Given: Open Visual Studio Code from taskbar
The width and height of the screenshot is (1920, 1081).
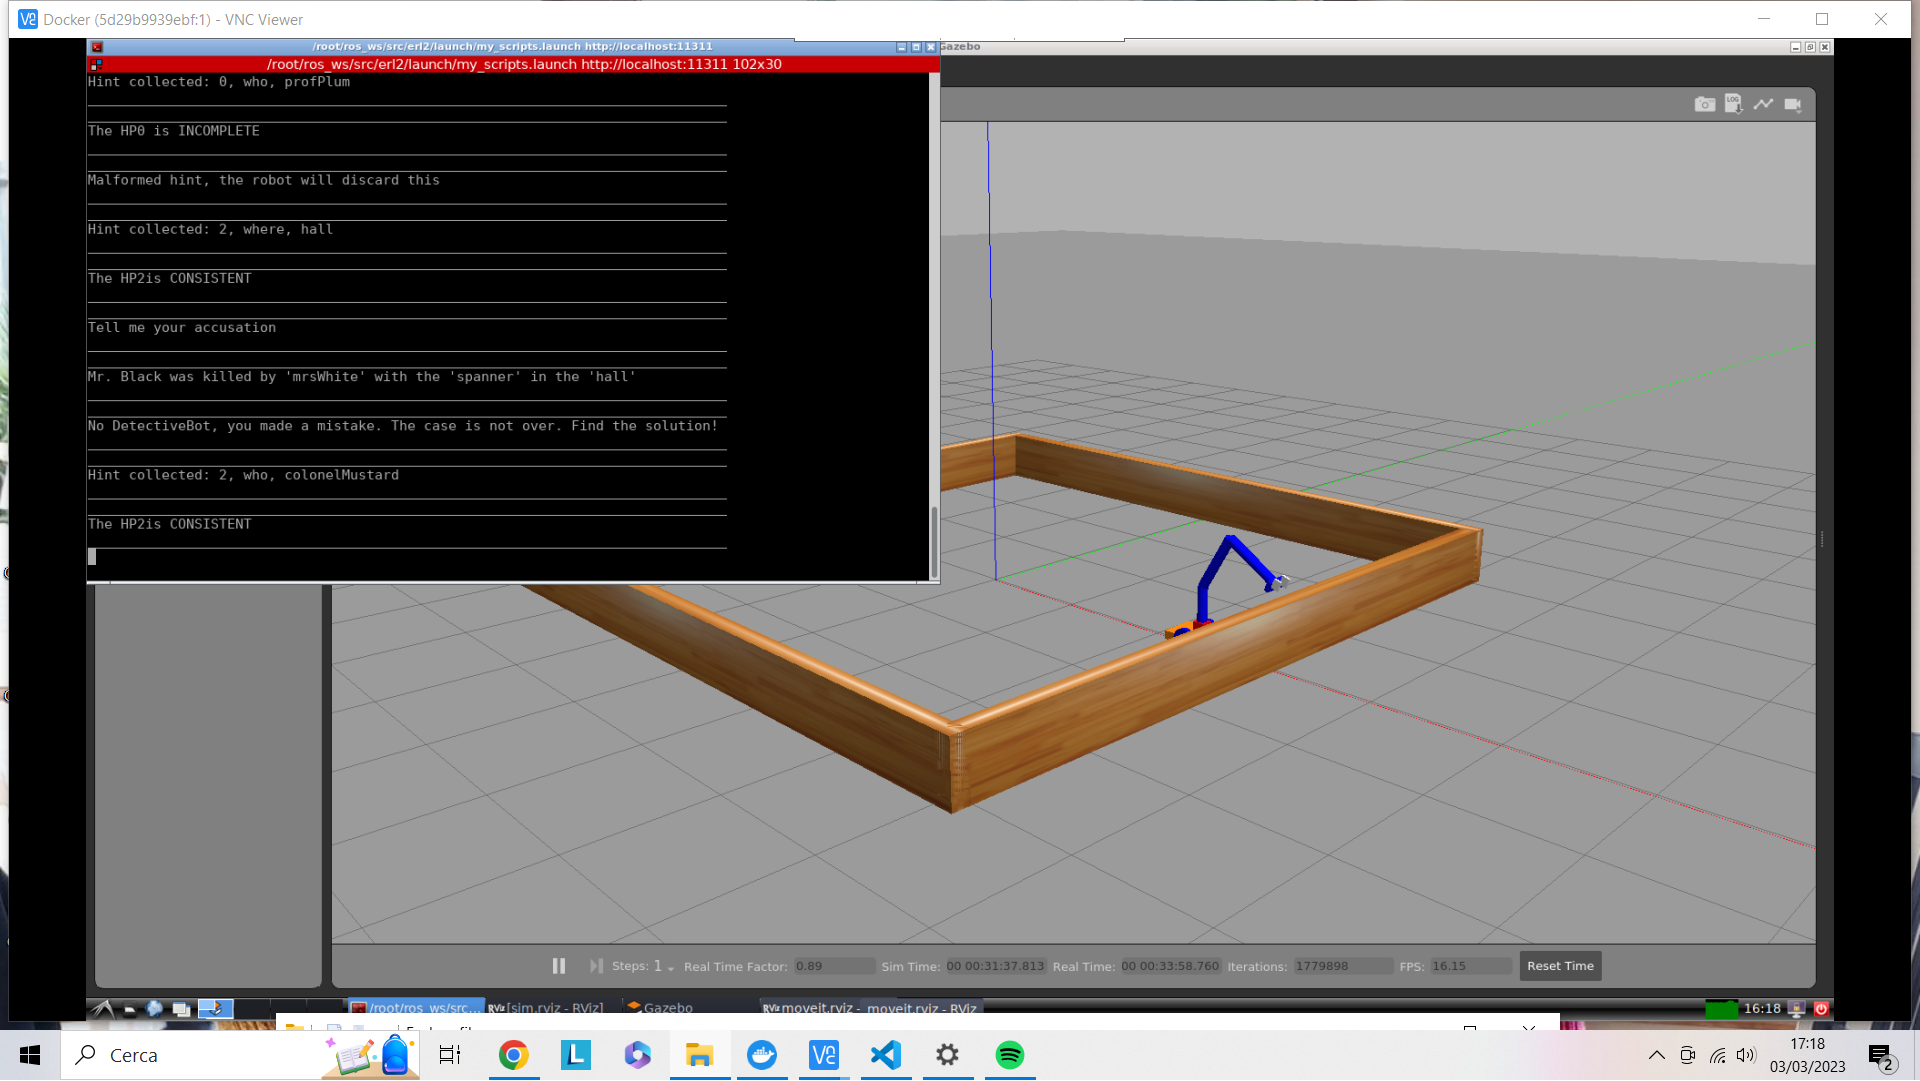Looking at the screenshot, I should 886,1055.
